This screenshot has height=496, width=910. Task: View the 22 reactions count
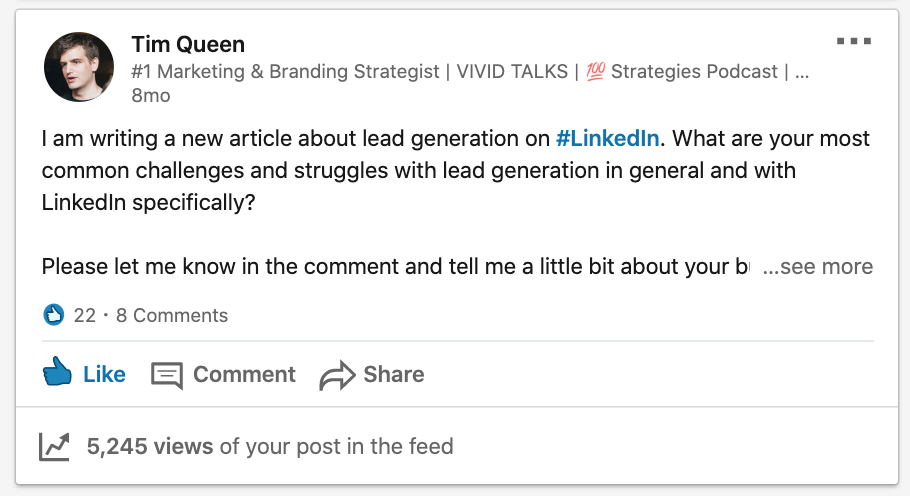85,316
